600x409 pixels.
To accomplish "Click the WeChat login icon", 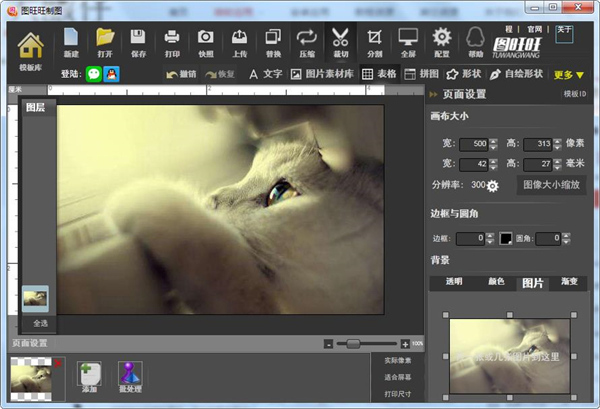I will coord(94,74).
